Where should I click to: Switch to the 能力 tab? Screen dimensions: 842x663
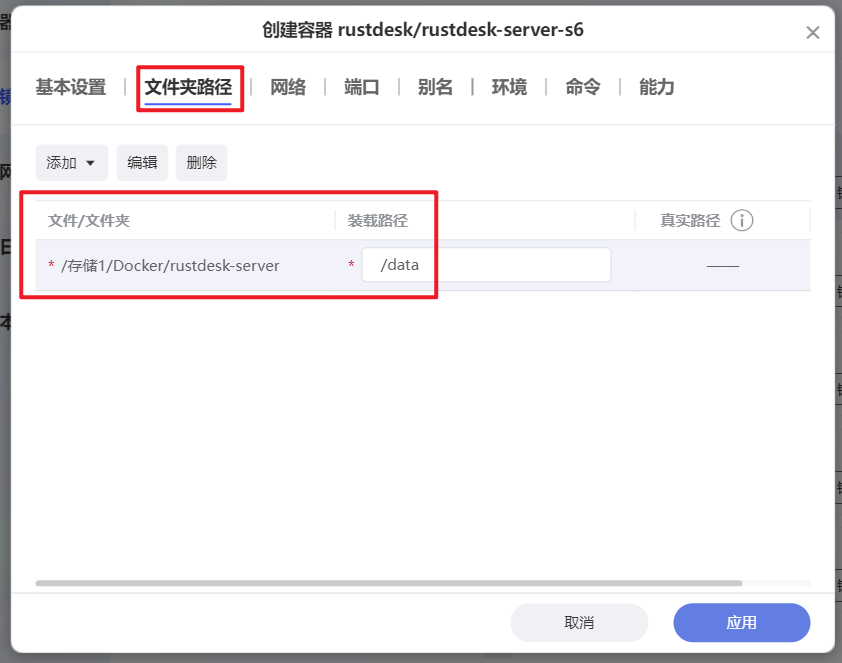point(655,87)
